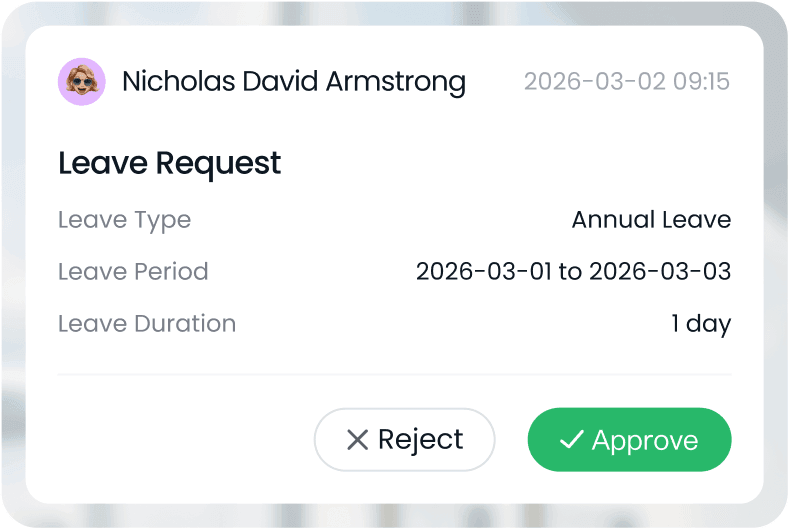Viewport: 790px width, 530px height.
Task: Click the word 'to' between the dates
Action: 570,272
